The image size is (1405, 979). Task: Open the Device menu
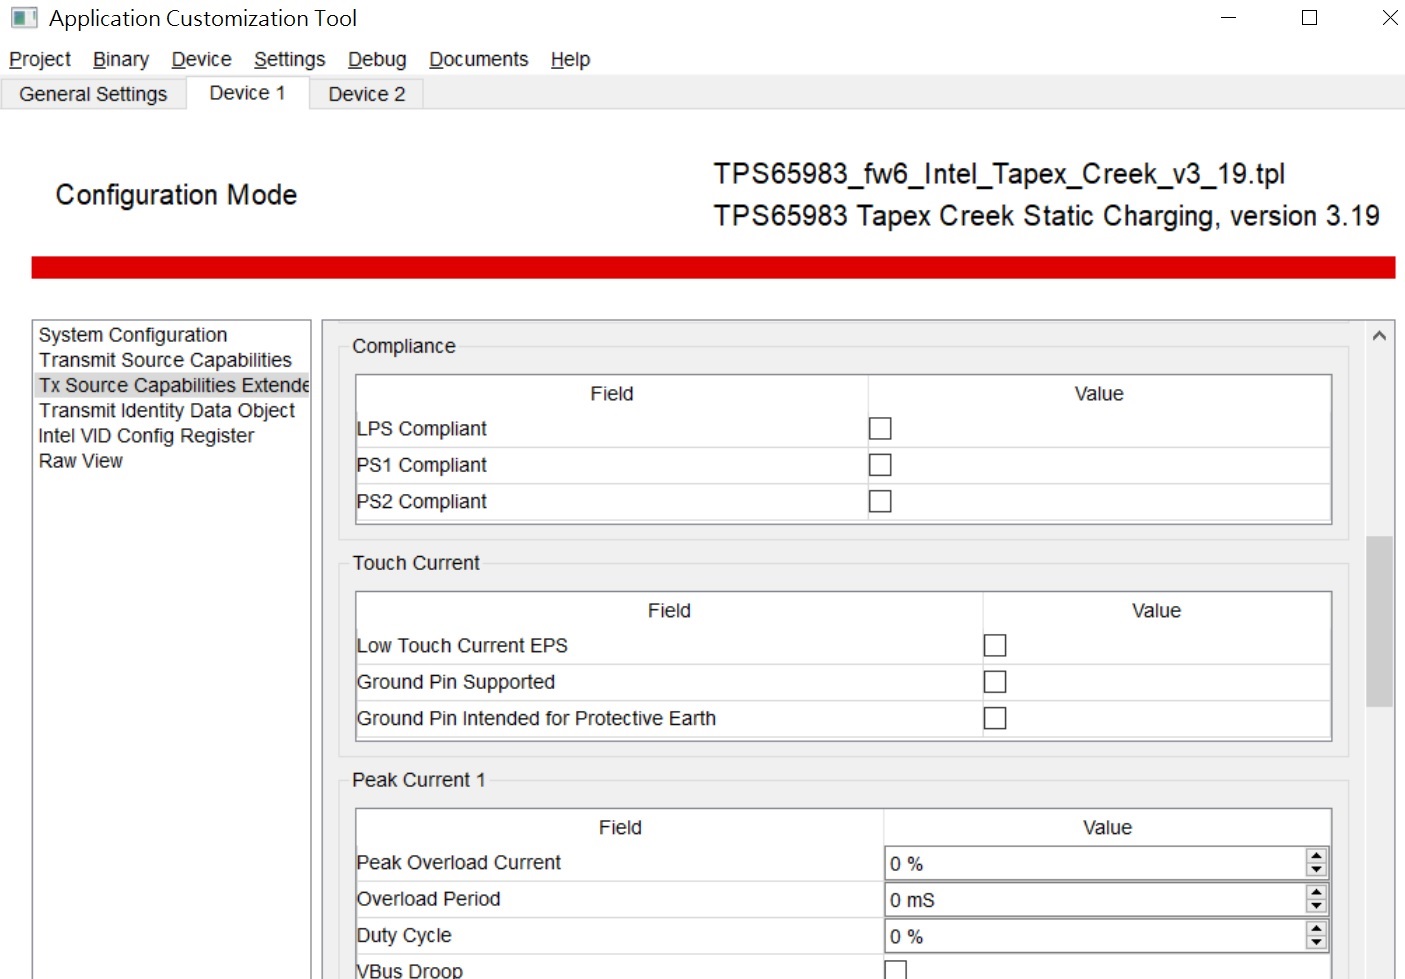(201, 60)
